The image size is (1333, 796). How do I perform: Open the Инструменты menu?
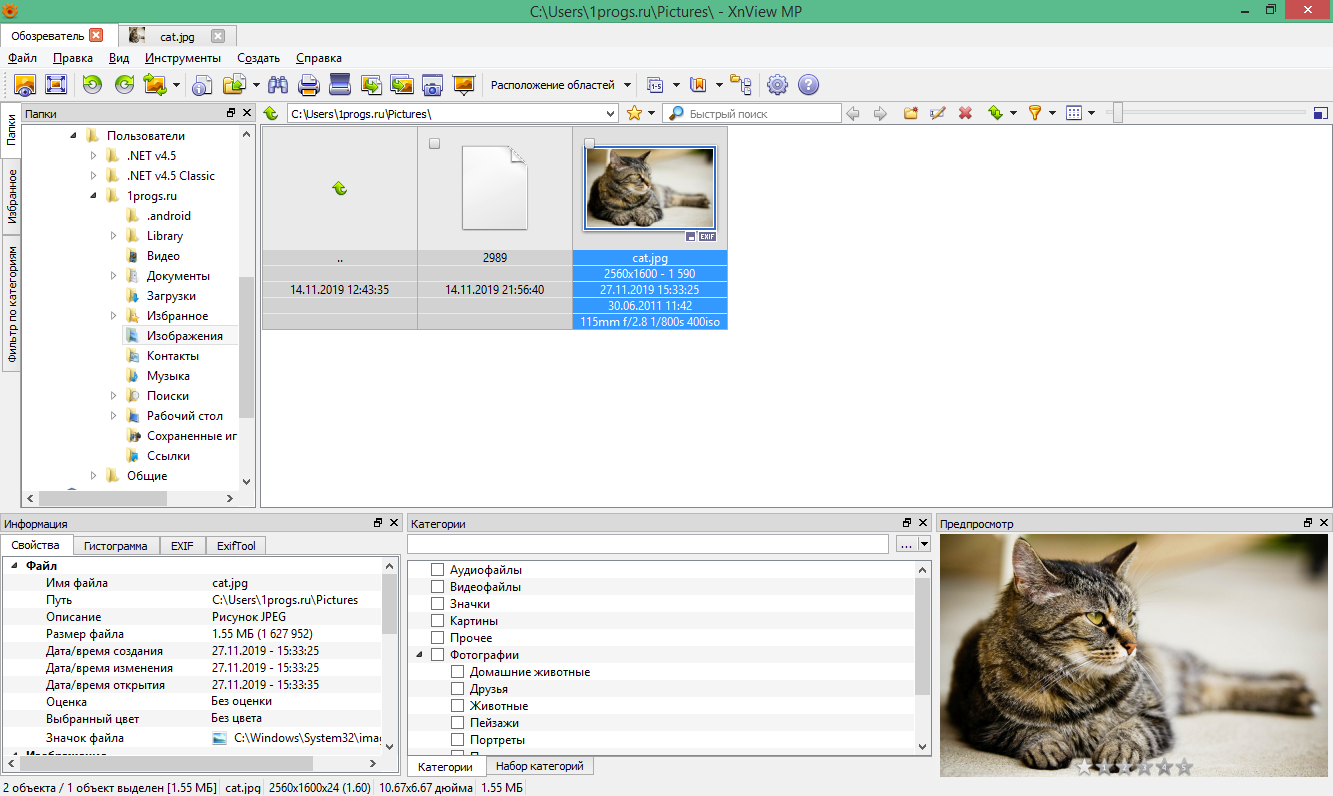click(185, 58)
